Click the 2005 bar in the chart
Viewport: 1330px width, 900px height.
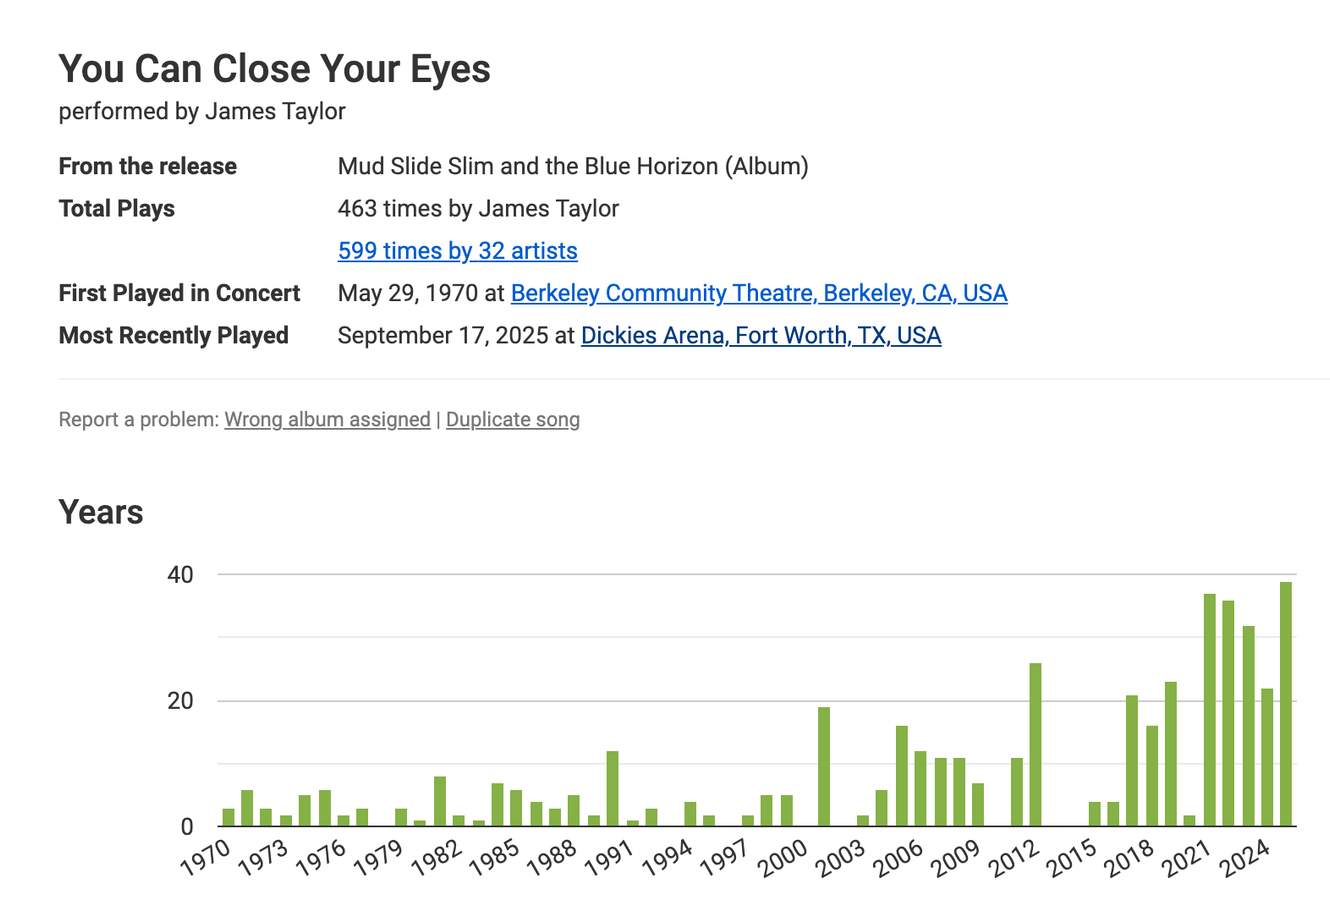coord(901,776)
